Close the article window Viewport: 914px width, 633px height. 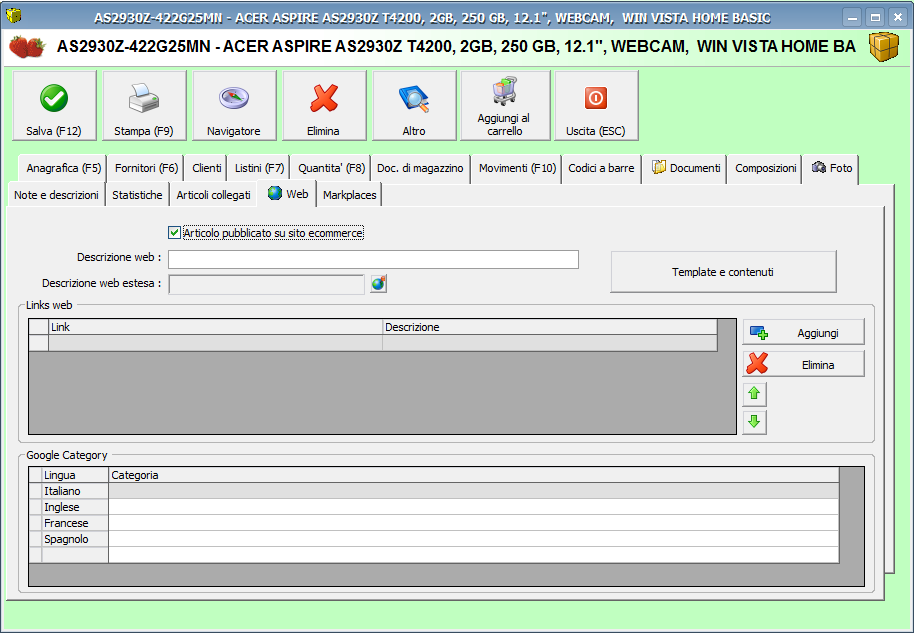click(898, 17)
